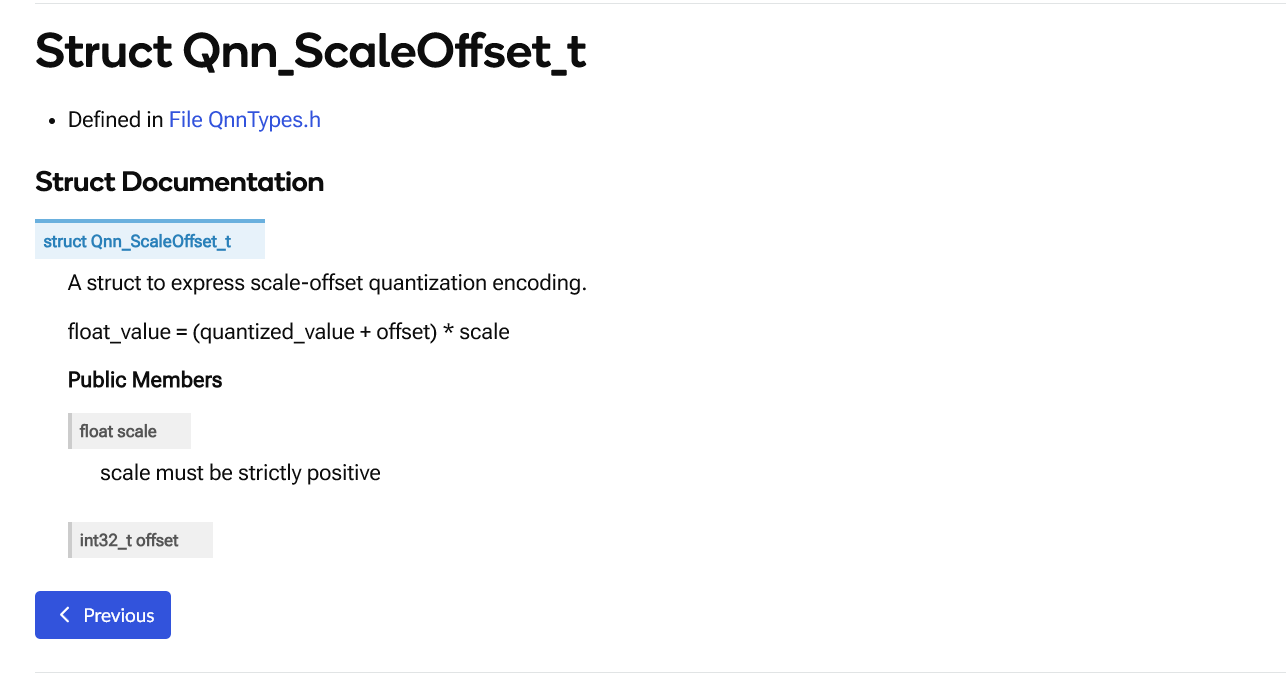Click the word 'offset' in the member entry
Image resolution: width=1286 pixels, height=674 pixels.
pos(157,541)
